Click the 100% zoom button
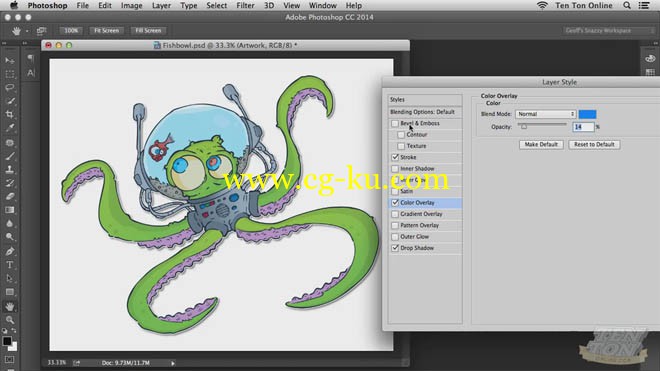This screenshot has width=660, height=371. [x=71, y=31]
